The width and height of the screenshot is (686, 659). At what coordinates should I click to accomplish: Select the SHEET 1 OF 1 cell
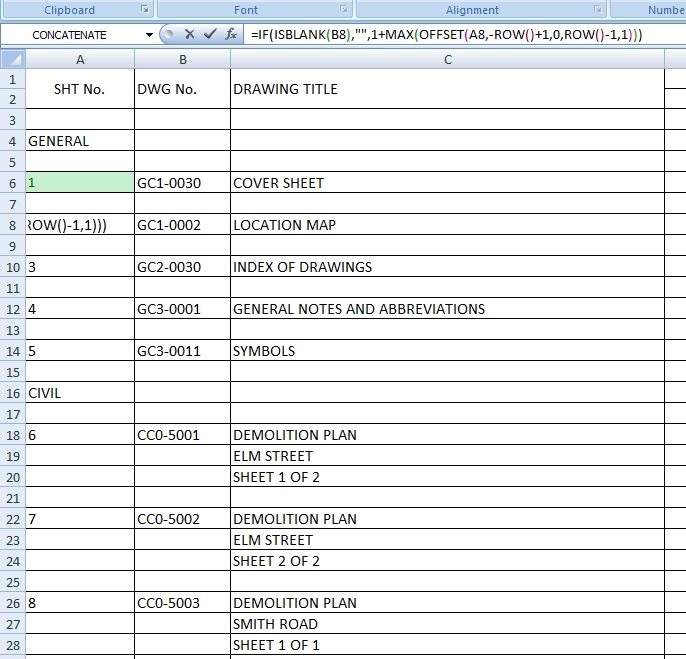click(x=448, y=645)
